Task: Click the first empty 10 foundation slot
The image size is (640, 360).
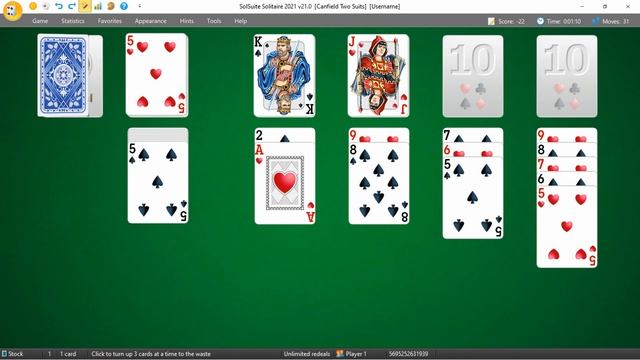Action: point(473,76)
